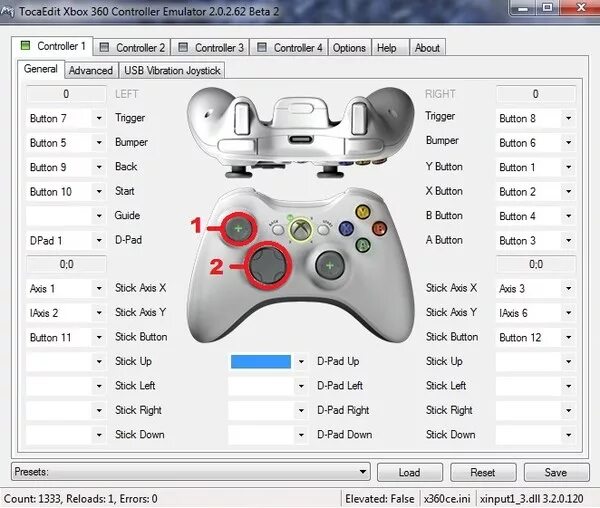Open left Stick Axis Y dropdown showing IAxis 2
This screenshot has width=600, height=508.
pyautogui.click(x=66, y=313)
